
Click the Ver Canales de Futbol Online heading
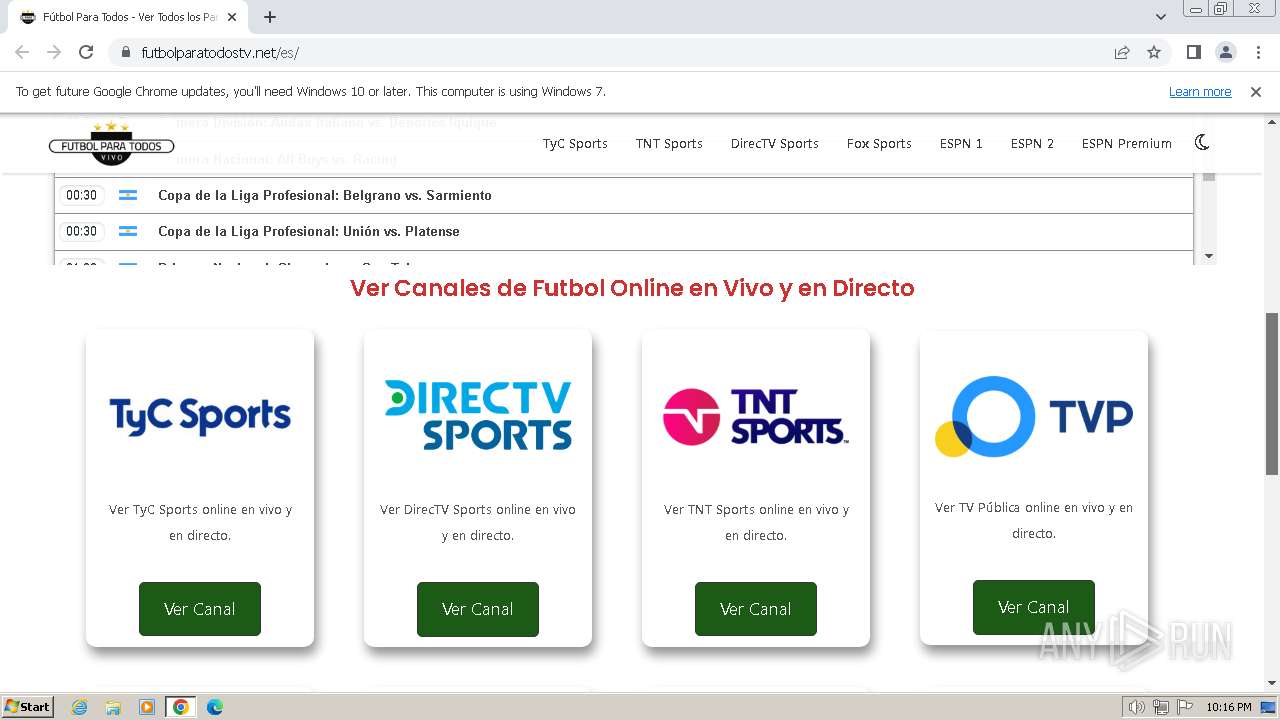[x=632, y=288]
